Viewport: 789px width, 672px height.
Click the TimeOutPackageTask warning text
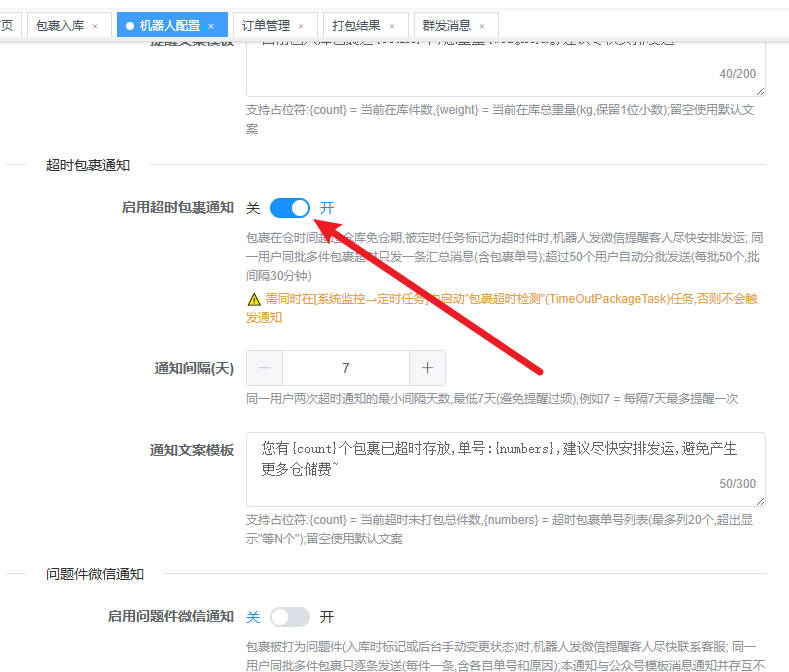point(503,308)
